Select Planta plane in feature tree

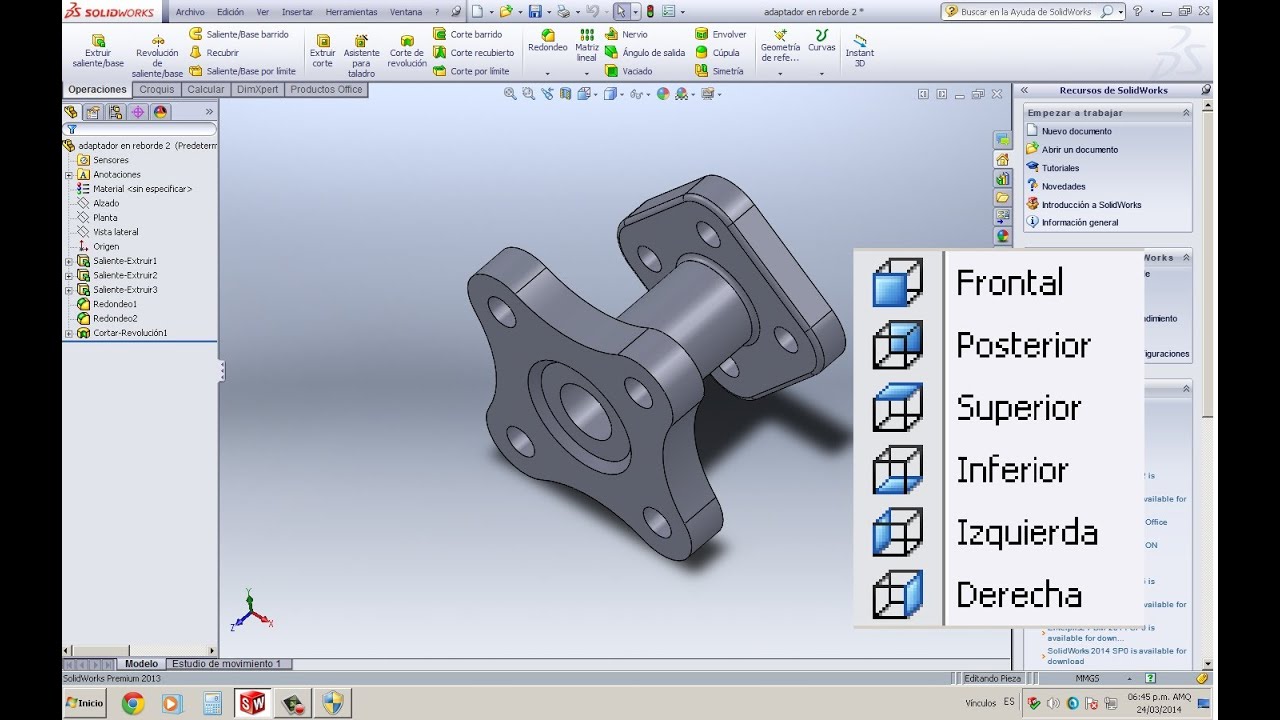click(97, 217)
